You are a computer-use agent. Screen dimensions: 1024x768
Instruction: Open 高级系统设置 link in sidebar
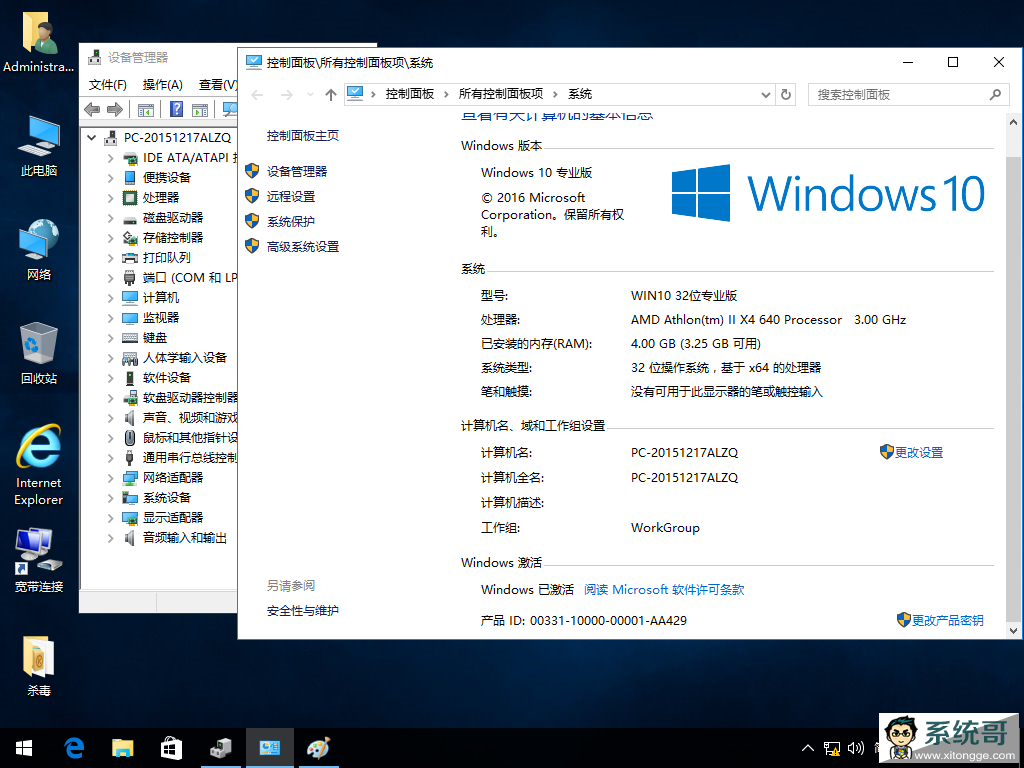303,246
